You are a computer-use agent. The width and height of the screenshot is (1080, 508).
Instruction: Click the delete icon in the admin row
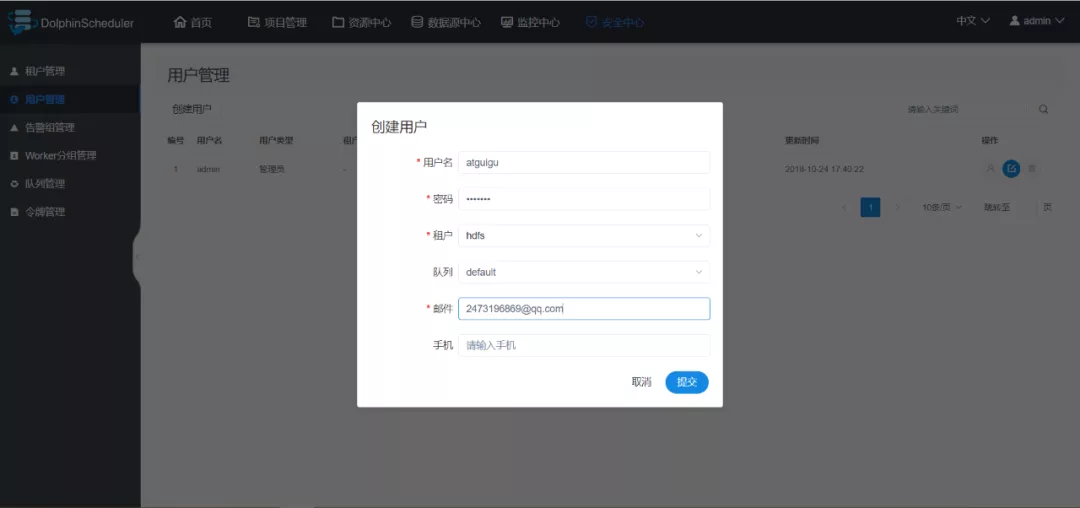[x=1031, y=169]
